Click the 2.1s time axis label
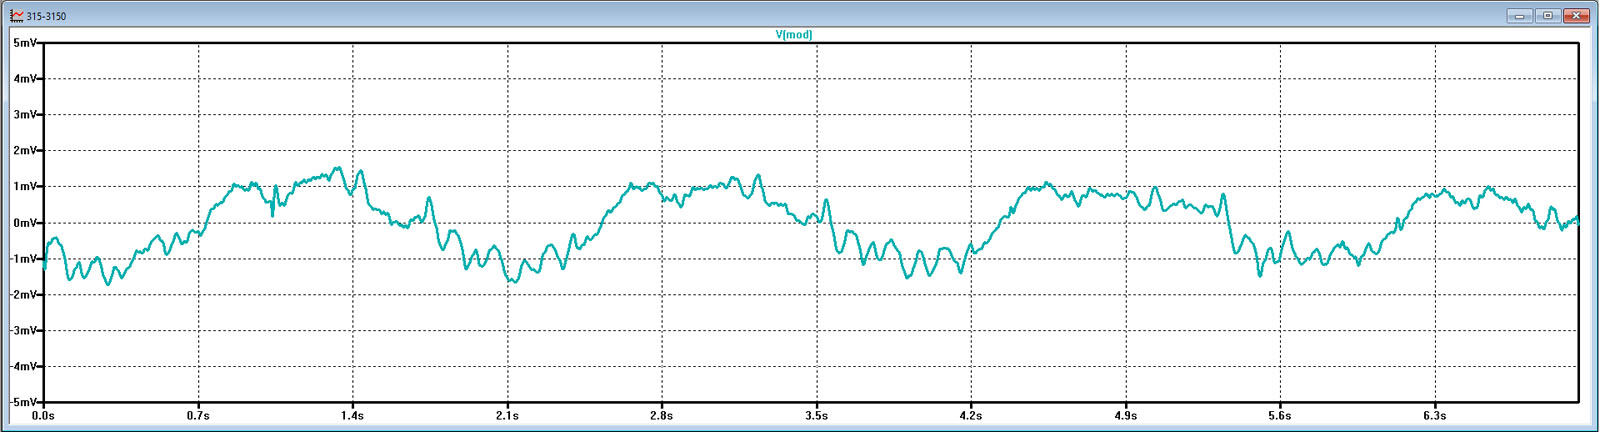The image size is (1600, 432). point(507,416)
